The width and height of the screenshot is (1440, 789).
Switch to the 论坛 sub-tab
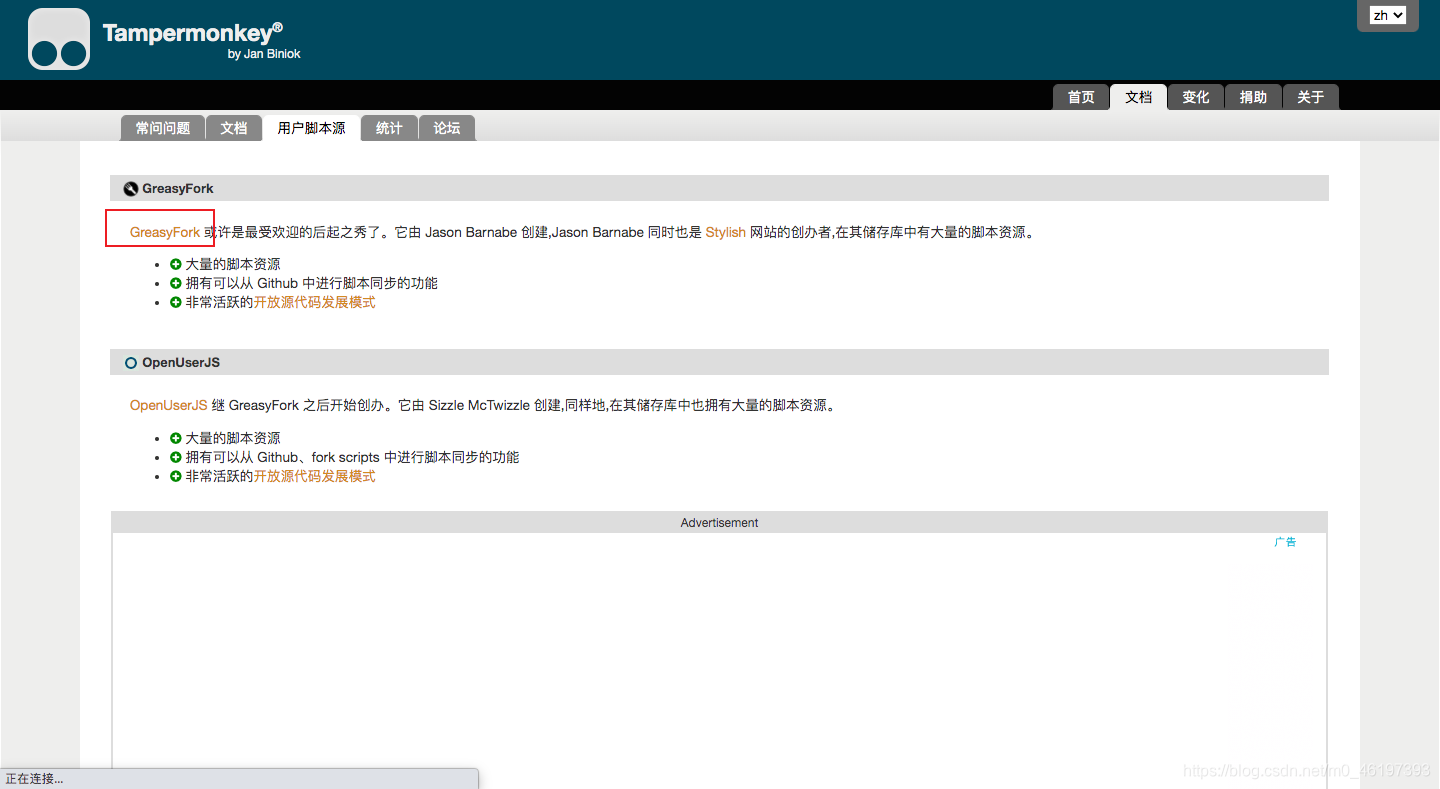click(447, 128)
